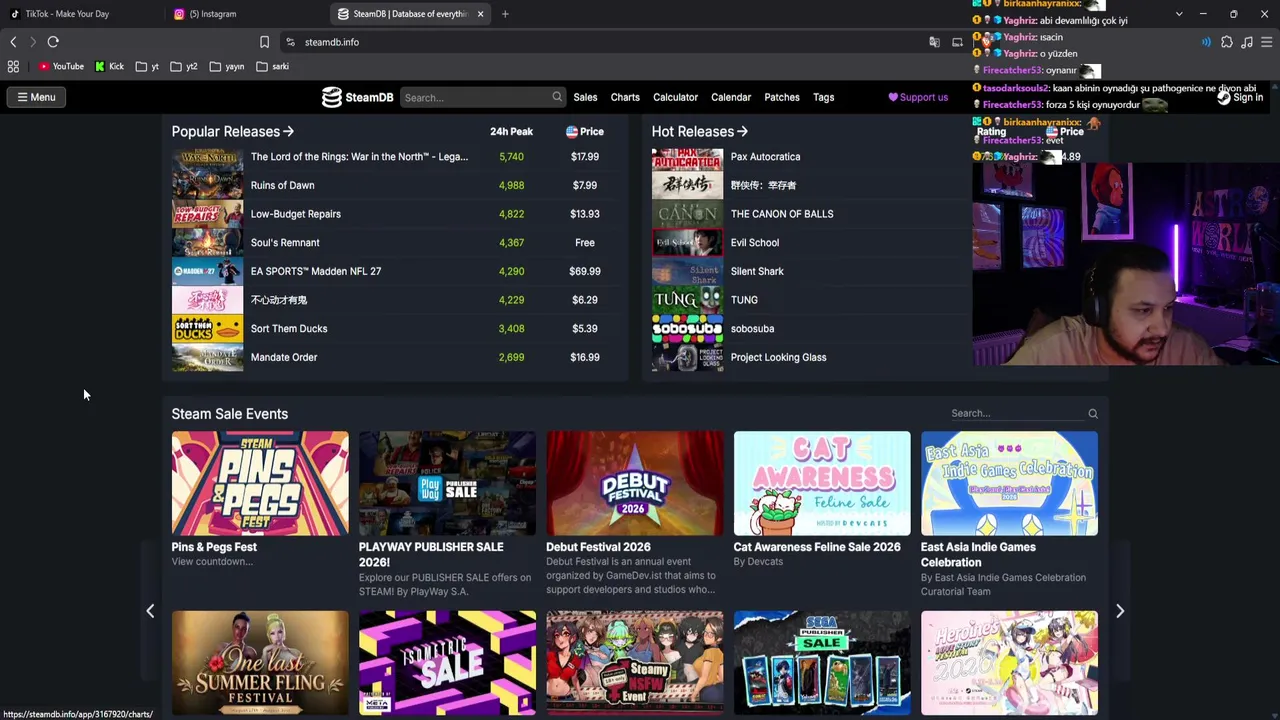Expand the tab list chevron

(1179, 14)
